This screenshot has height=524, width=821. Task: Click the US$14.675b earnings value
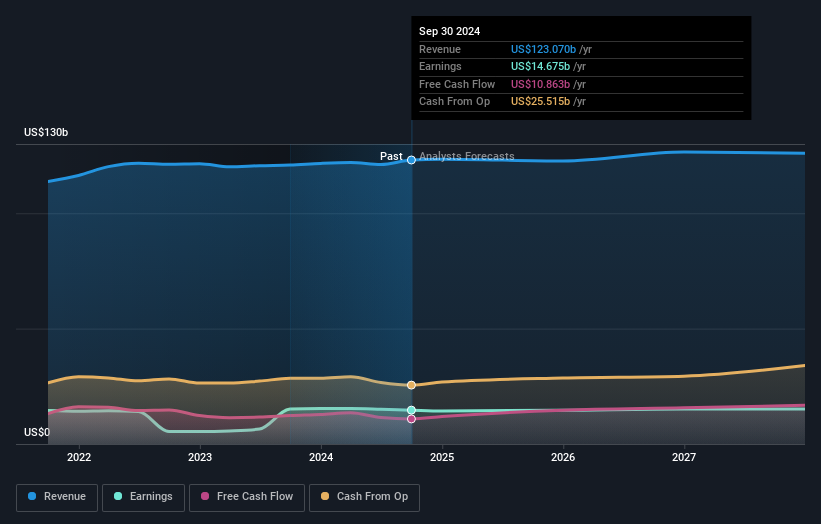coord(540,66)
